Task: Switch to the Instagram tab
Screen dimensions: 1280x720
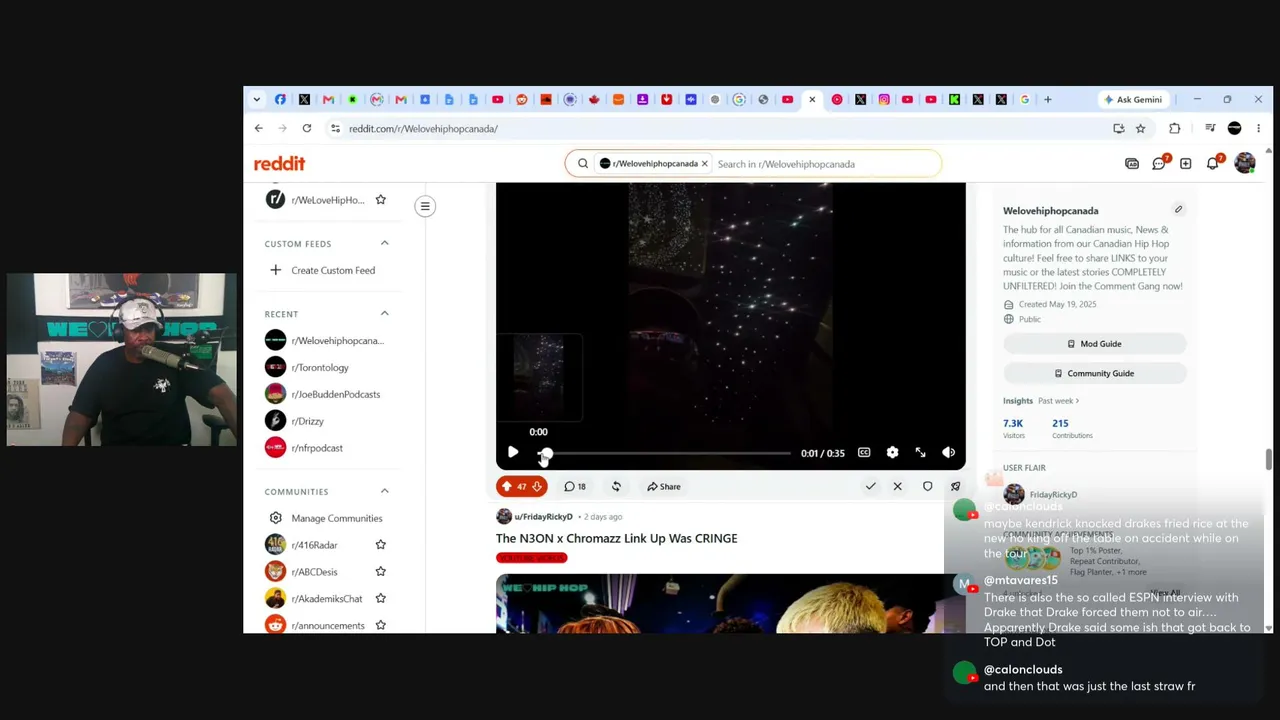Action: [884, 100]
